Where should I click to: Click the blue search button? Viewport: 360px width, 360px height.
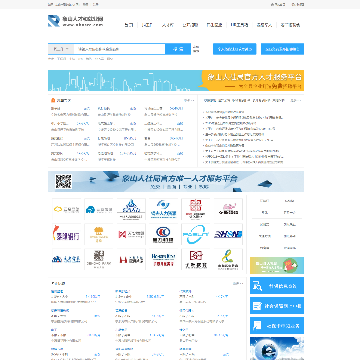pos(178,49)
